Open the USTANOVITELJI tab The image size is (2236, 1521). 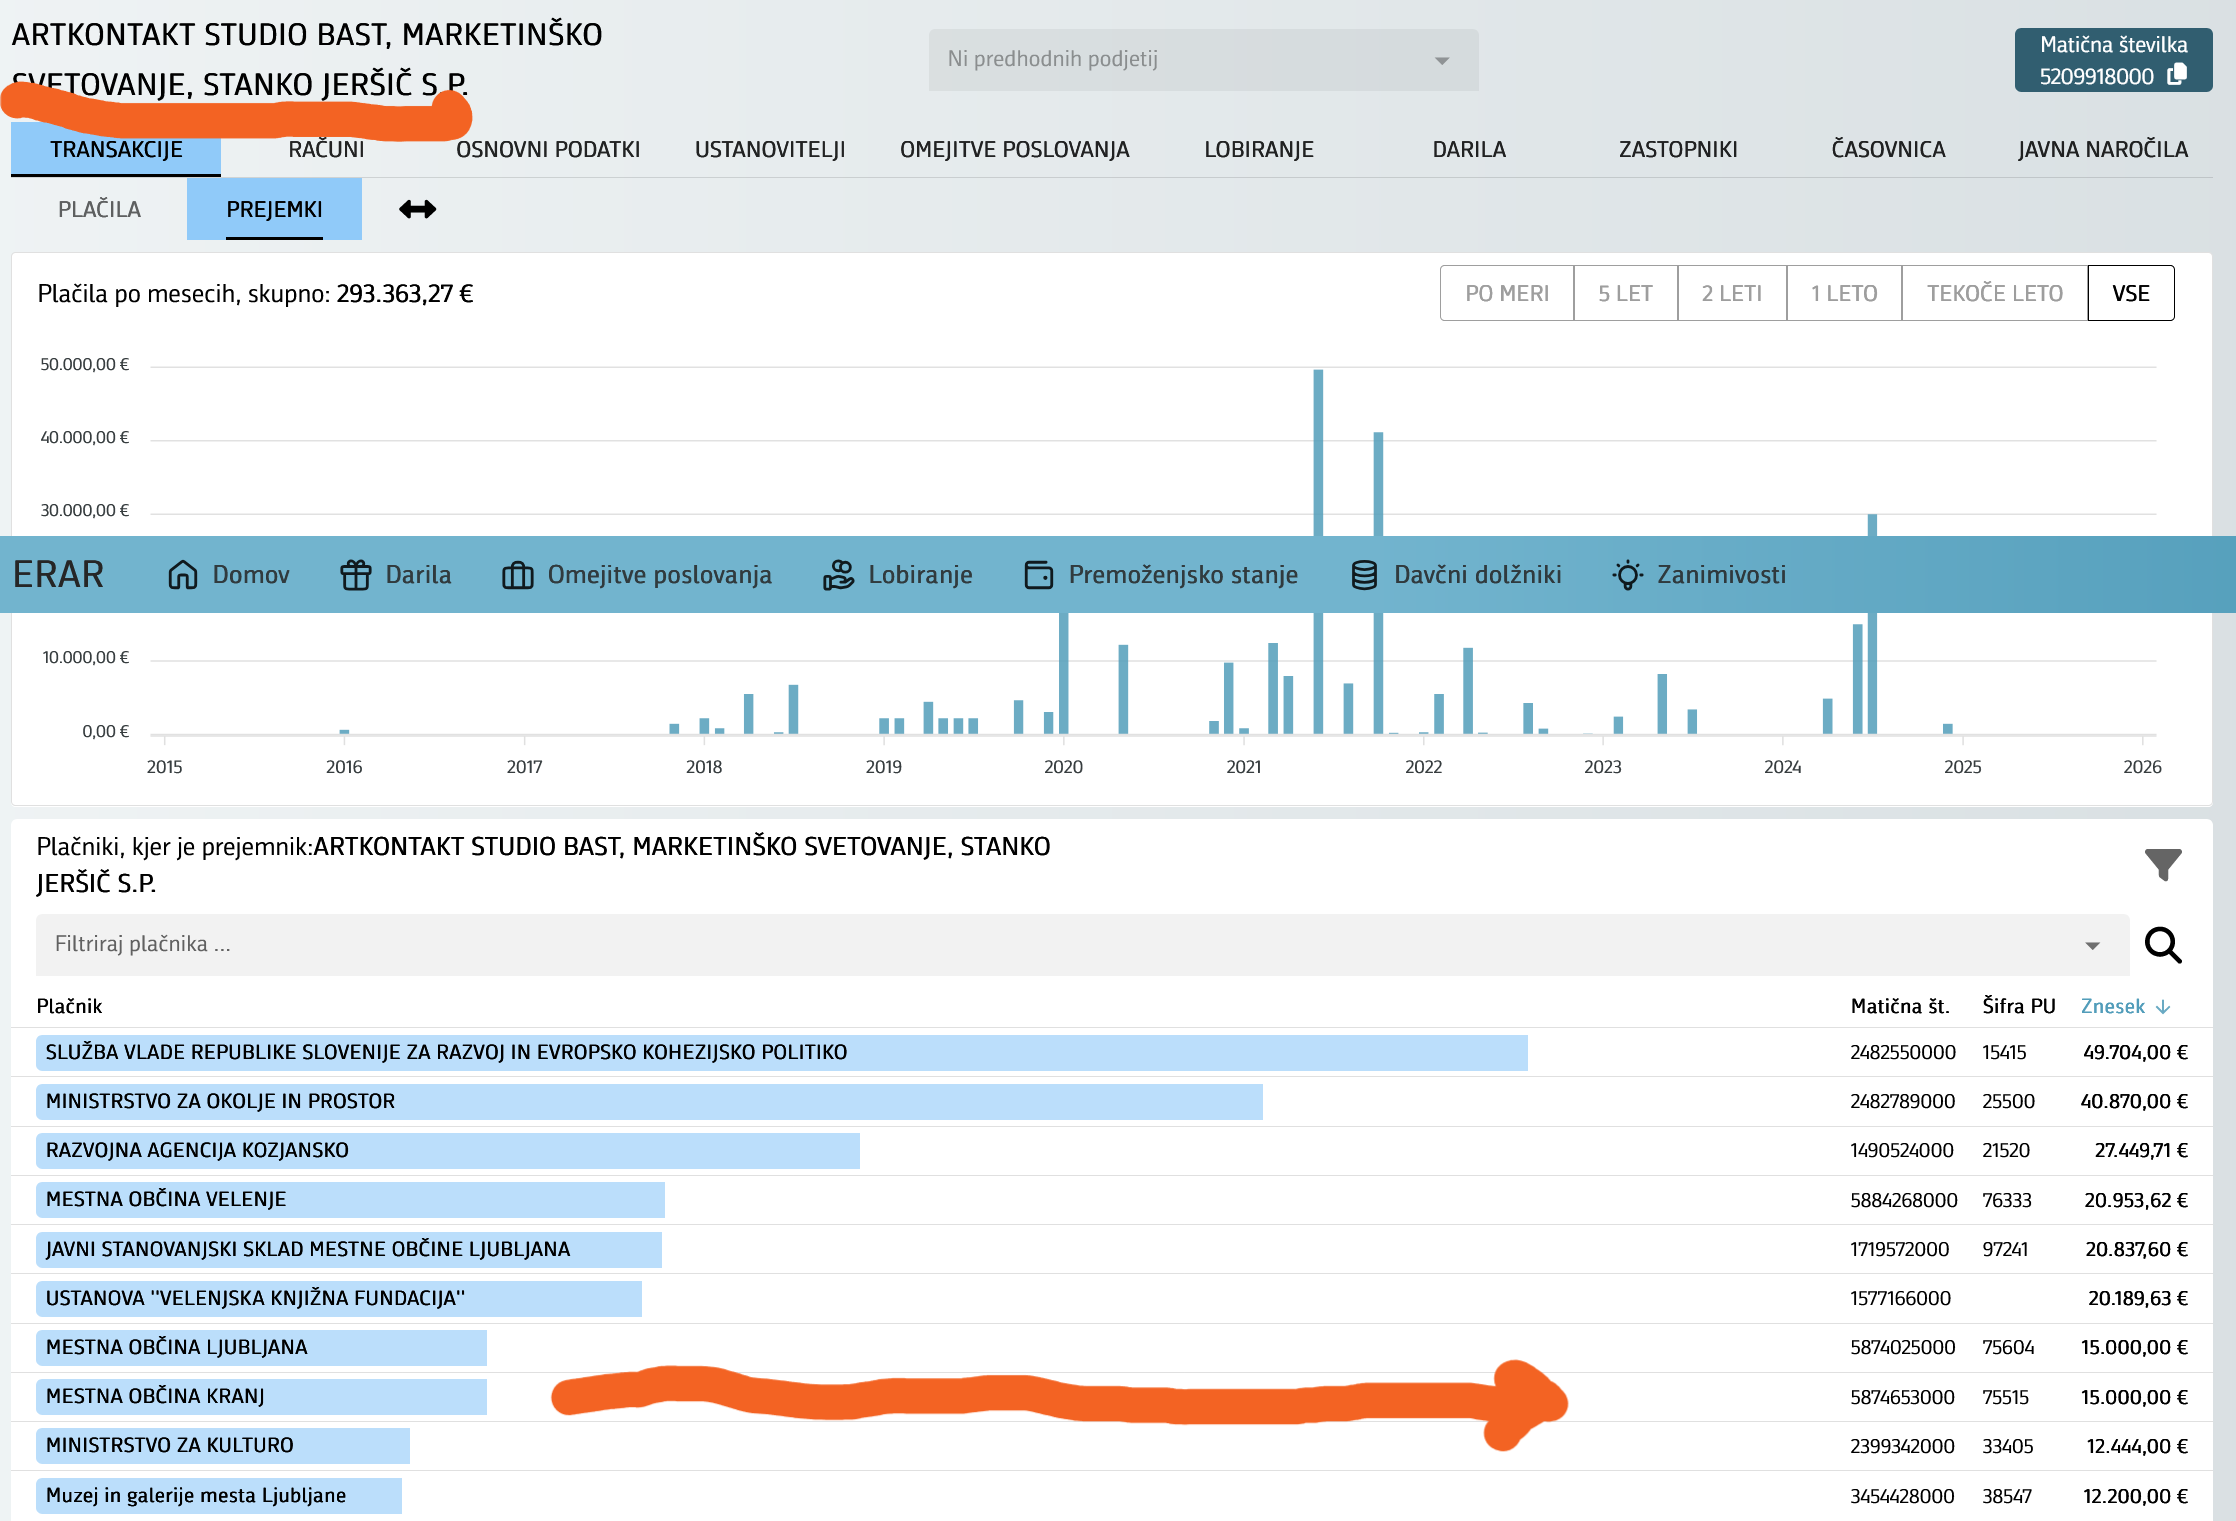pyautogui.click(x=770, y=149)
